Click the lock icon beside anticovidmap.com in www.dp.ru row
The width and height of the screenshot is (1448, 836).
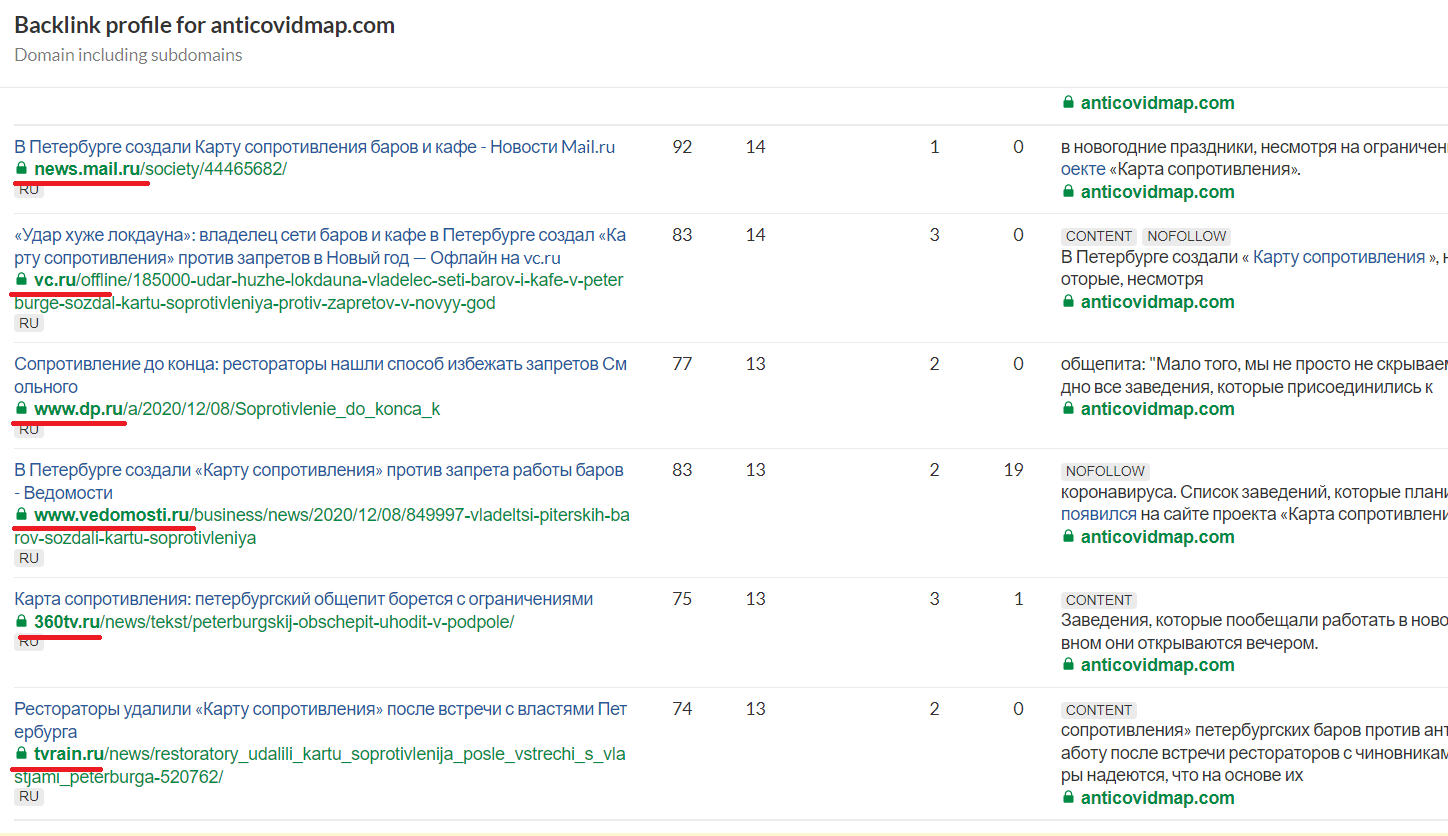[1068, 409]
